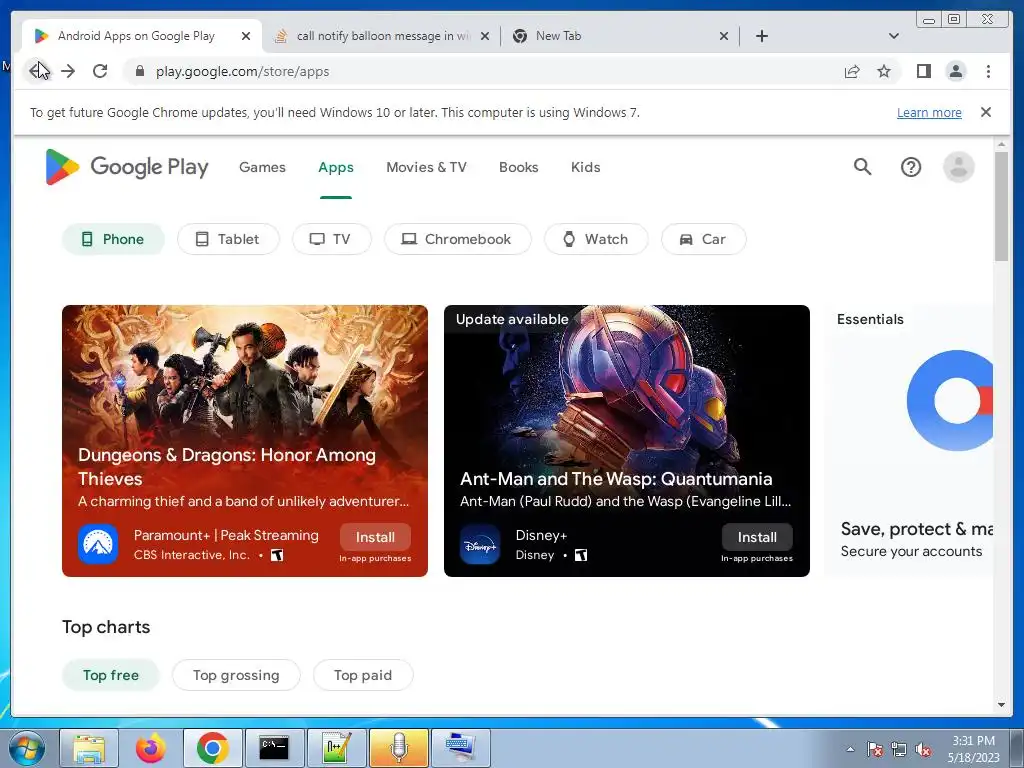
Task: Bookmark this page with the star icon
Action: (884, 71)
